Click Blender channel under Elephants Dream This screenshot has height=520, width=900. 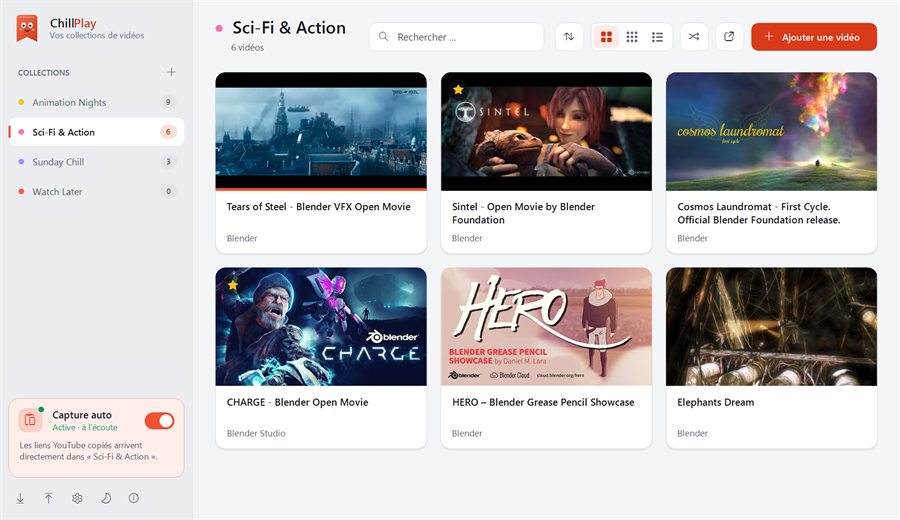click(692, 433)
